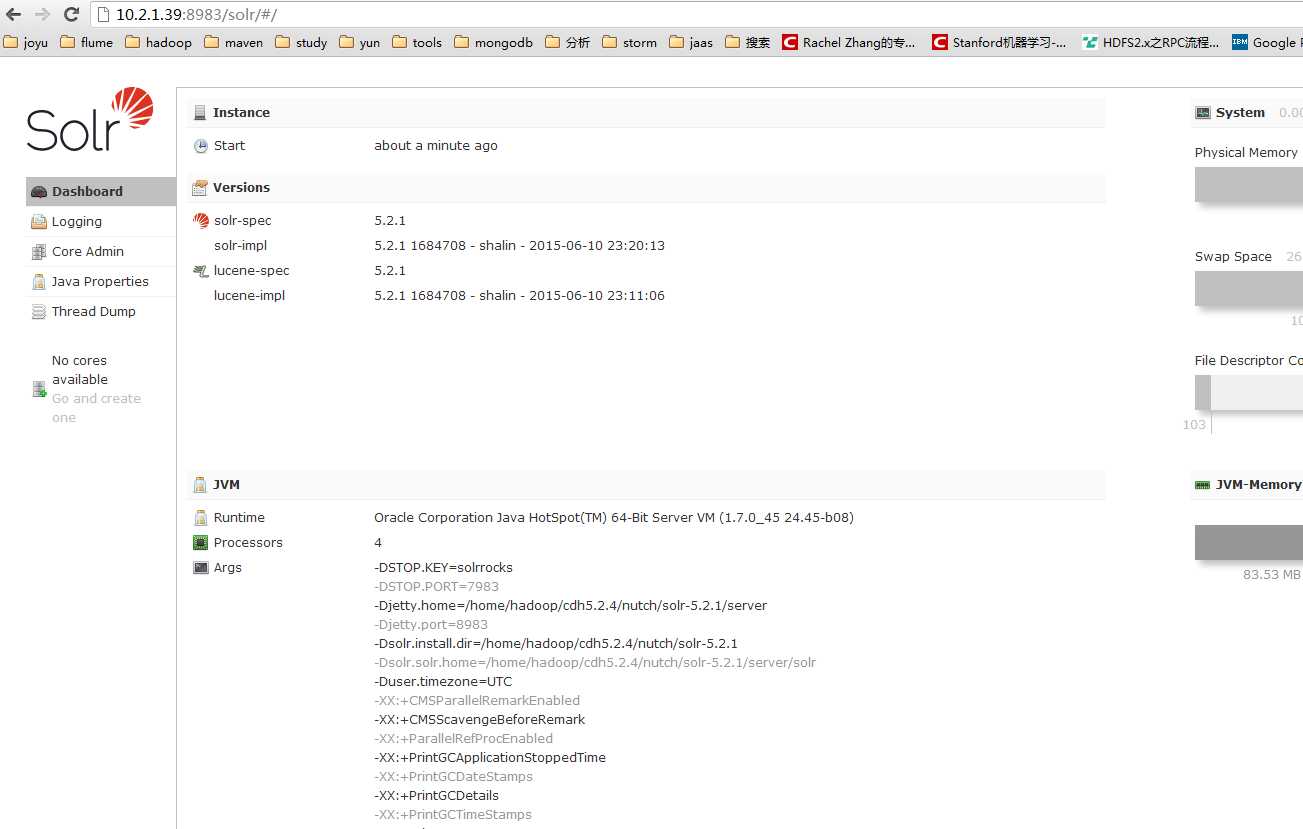
Task: Click the Runtime Java icon
Action: tap(201, 517)
